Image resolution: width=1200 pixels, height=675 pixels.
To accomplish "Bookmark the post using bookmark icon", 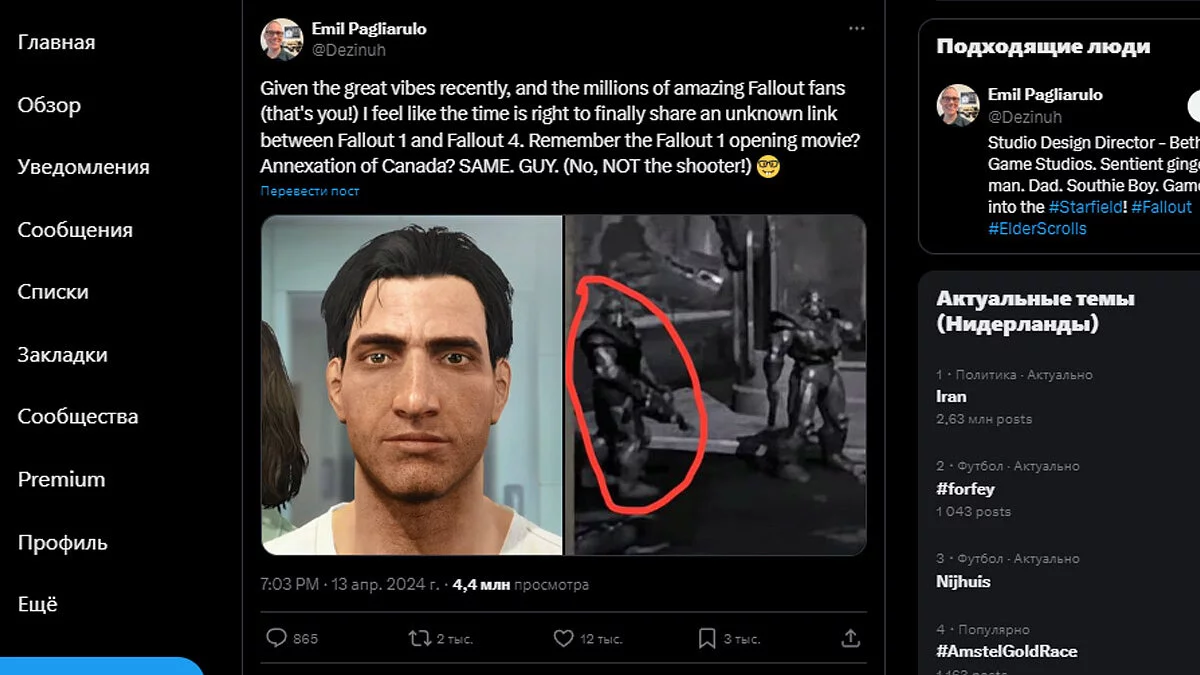I will pyautogui.click(x=706, y=638).
